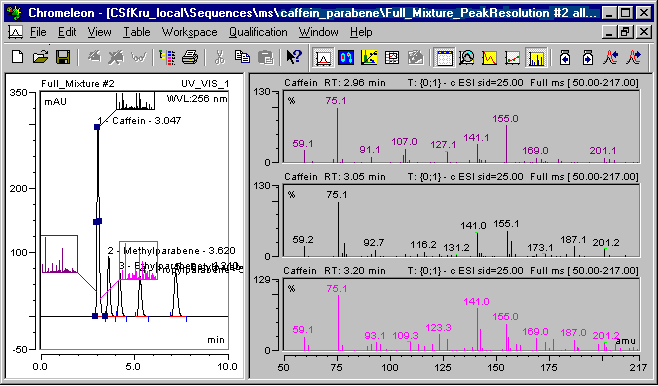The width and height of the screenshot is (658, 386).
Task: Click the WVL:256 nm label
Action: click(x=197, y=99)
